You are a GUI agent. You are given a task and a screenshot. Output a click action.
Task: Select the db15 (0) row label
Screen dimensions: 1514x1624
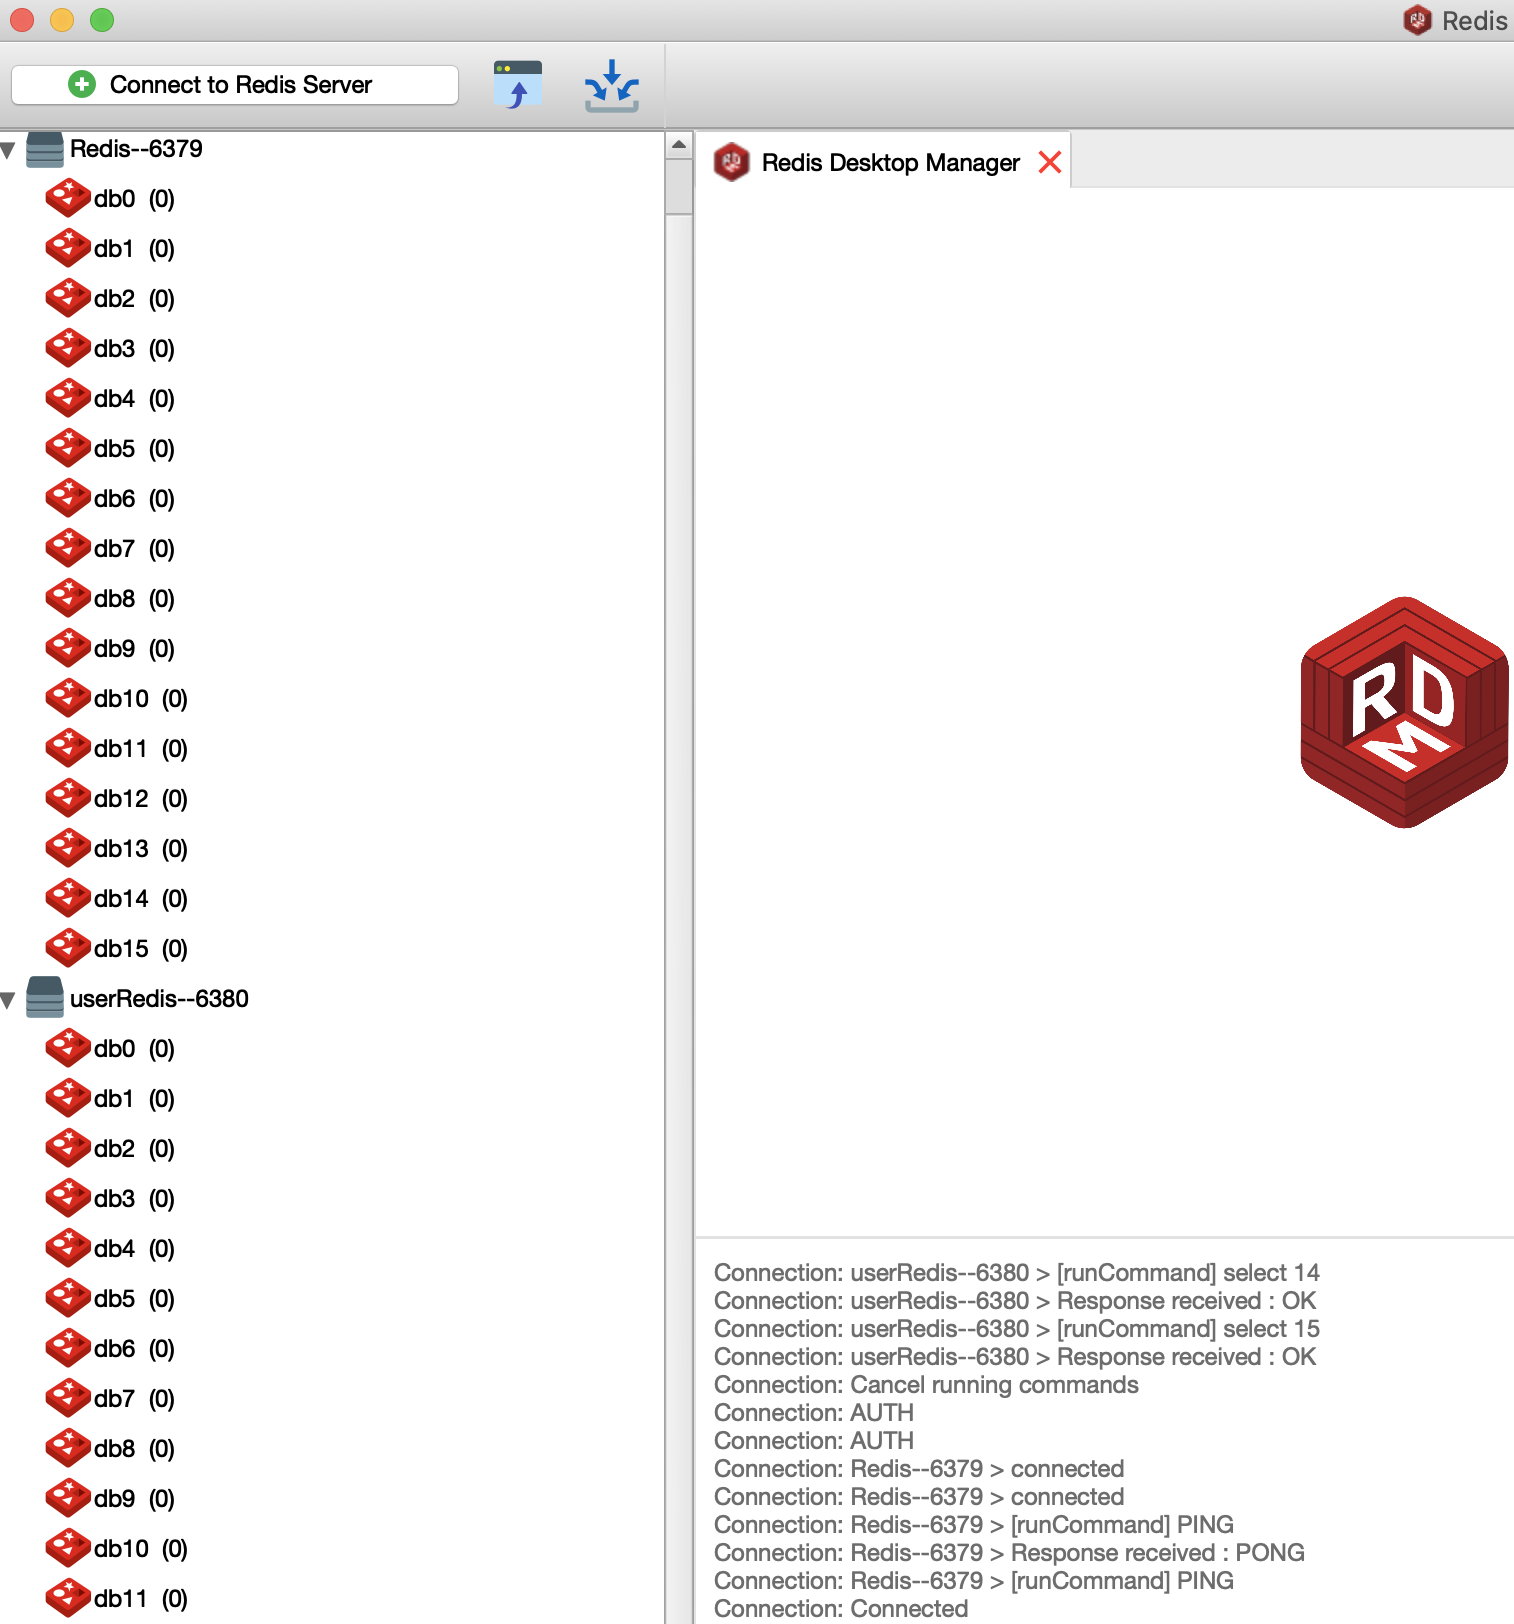tap(141, 949)
